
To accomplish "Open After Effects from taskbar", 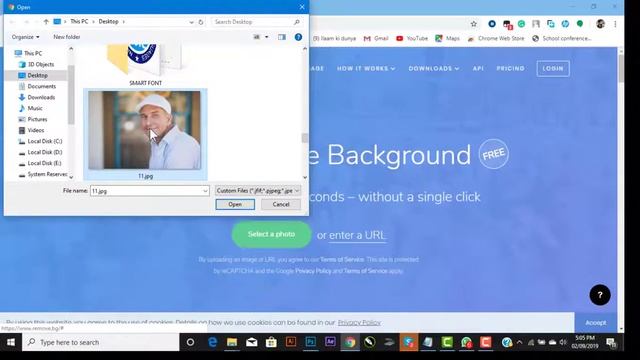I will [x=330, y=342].
